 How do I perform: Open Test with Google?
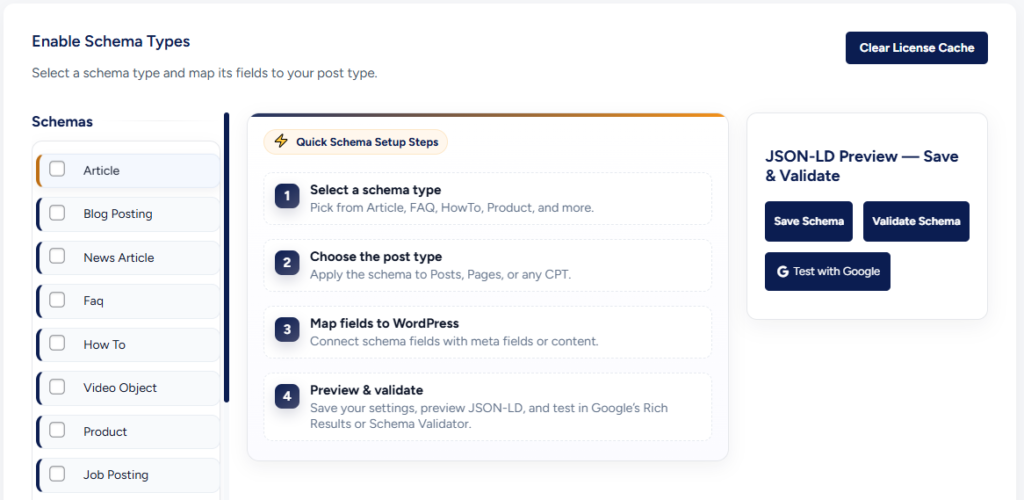click(827, 271)
